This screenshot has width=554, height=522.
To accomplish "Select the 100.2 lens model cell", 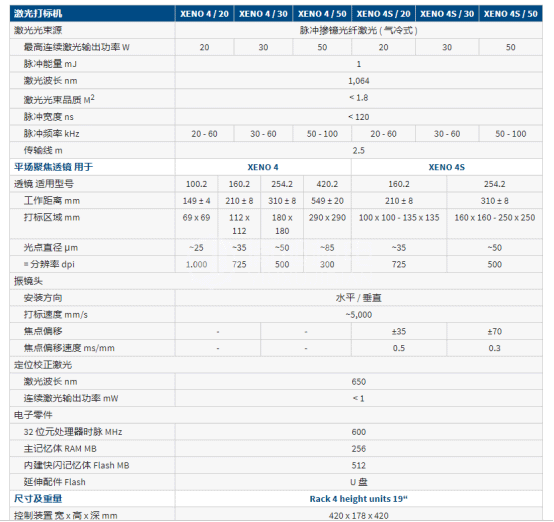I will coord(196,184).
